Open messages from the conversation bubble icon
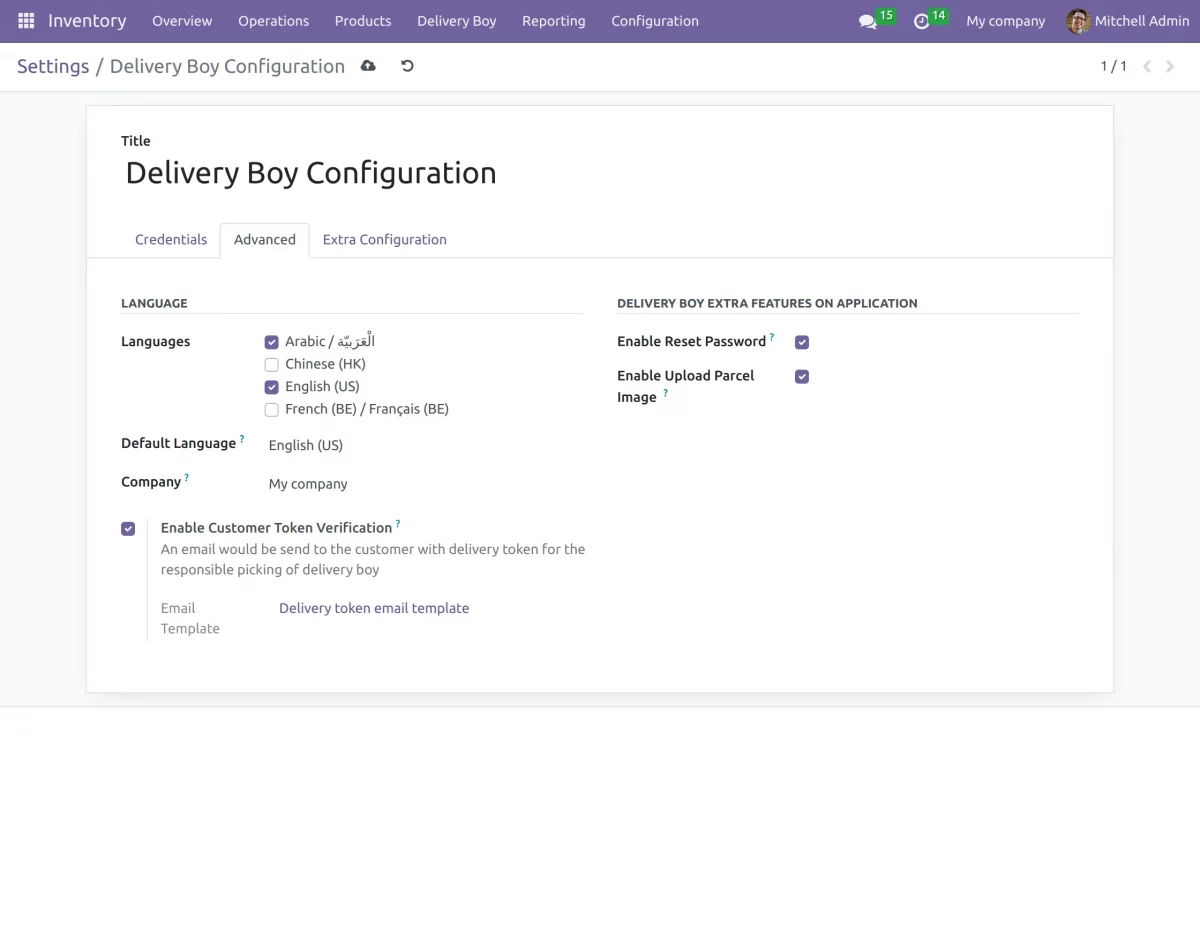Screen dimensions: 1200x943 pos(866,21)
